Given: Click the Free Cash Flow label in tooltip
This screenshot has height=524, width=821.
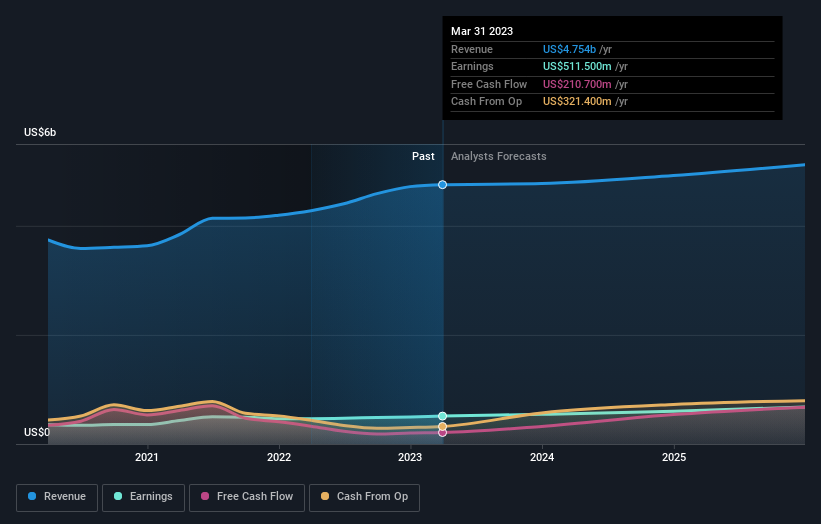Looking at the screenshot, I should tap(489, 84).
